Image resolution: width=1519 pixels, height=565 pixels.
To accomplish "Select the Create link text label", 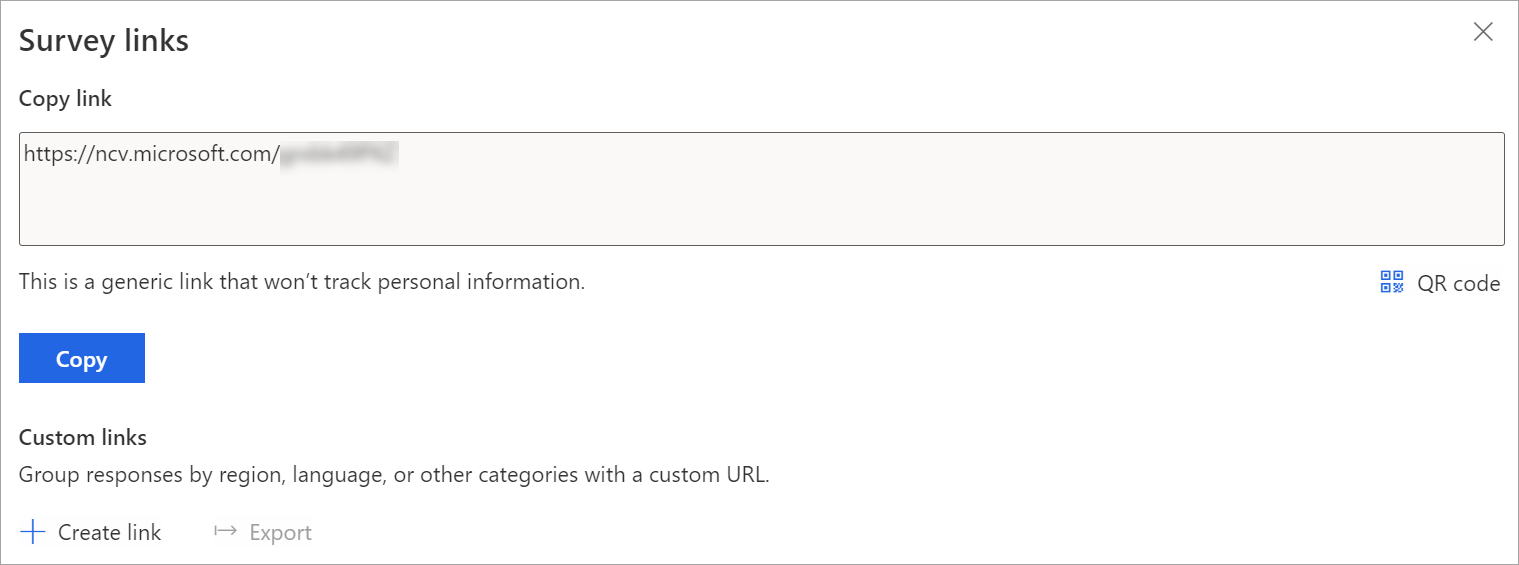I will (109, 532).
